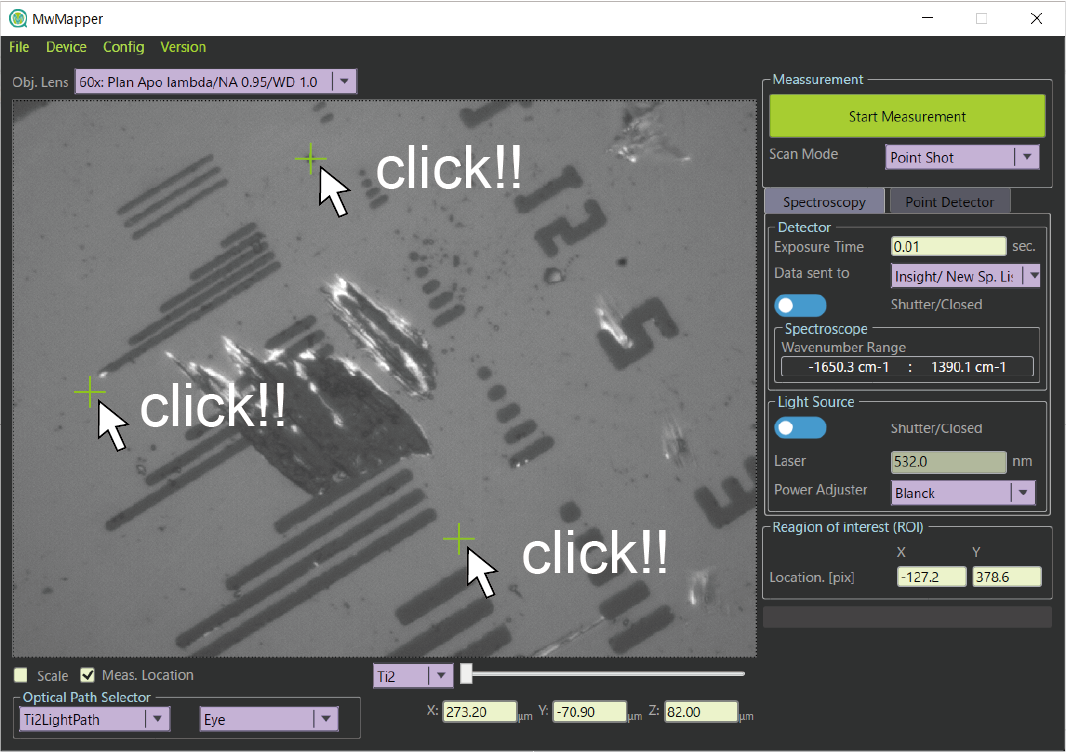Open the Ti2LightPath selector dropdown
The width and height of the screenshot is (1066, 752).
tap(157, 719)
